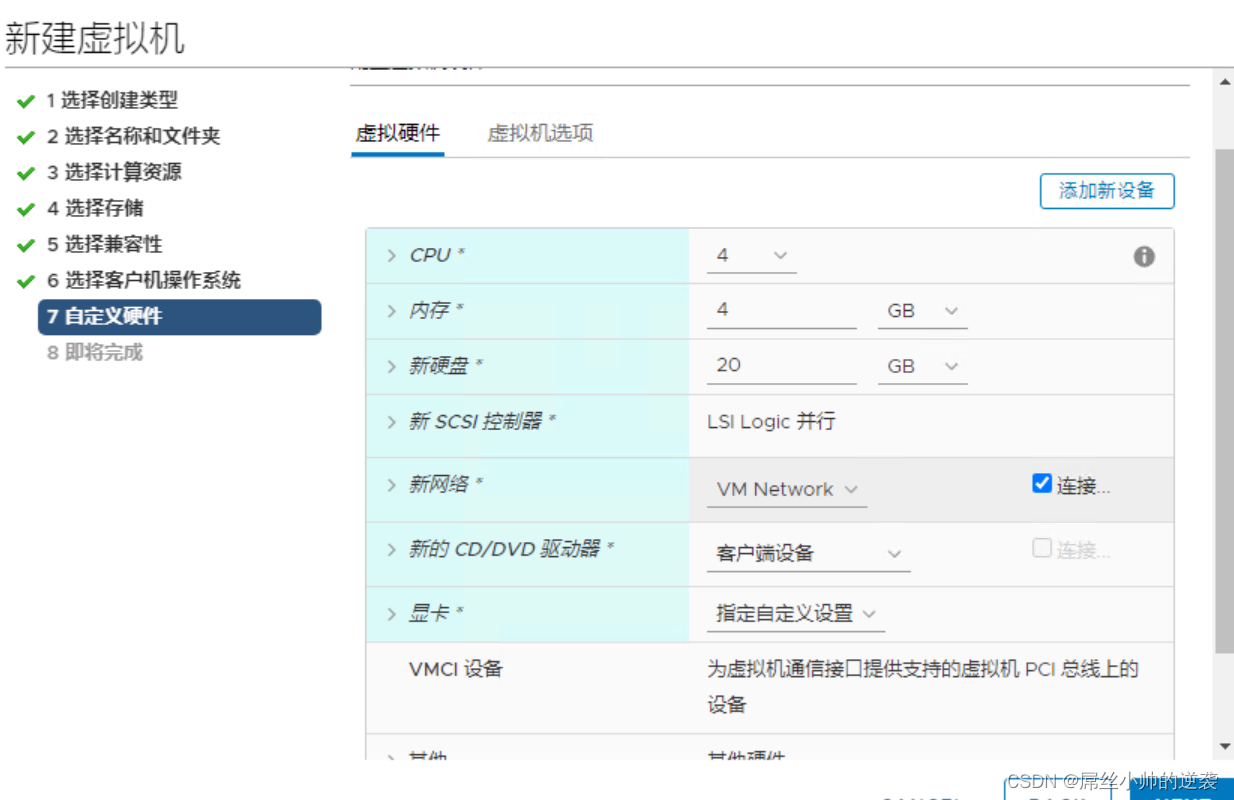Click the new hard disk size field

[782, 366]
